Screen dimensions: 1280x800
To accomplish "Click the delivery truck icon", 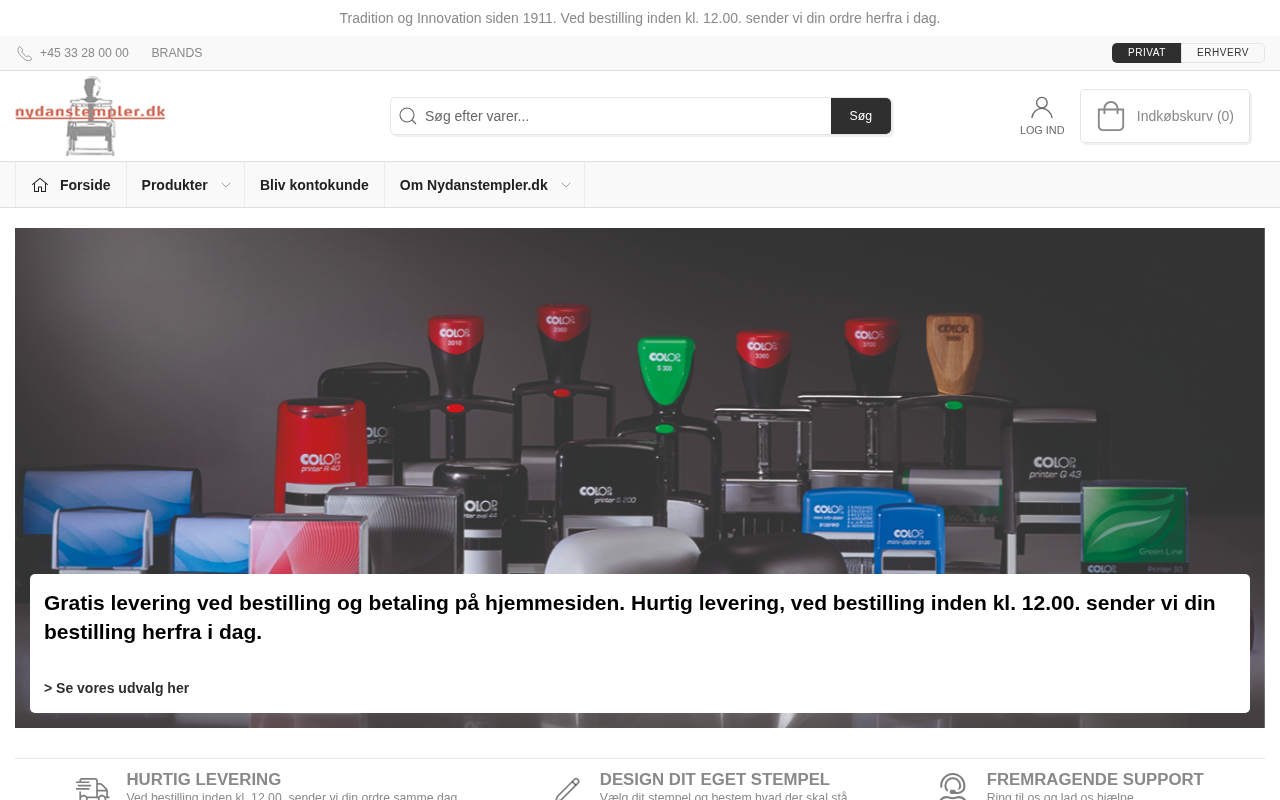I will coord(92,790).
